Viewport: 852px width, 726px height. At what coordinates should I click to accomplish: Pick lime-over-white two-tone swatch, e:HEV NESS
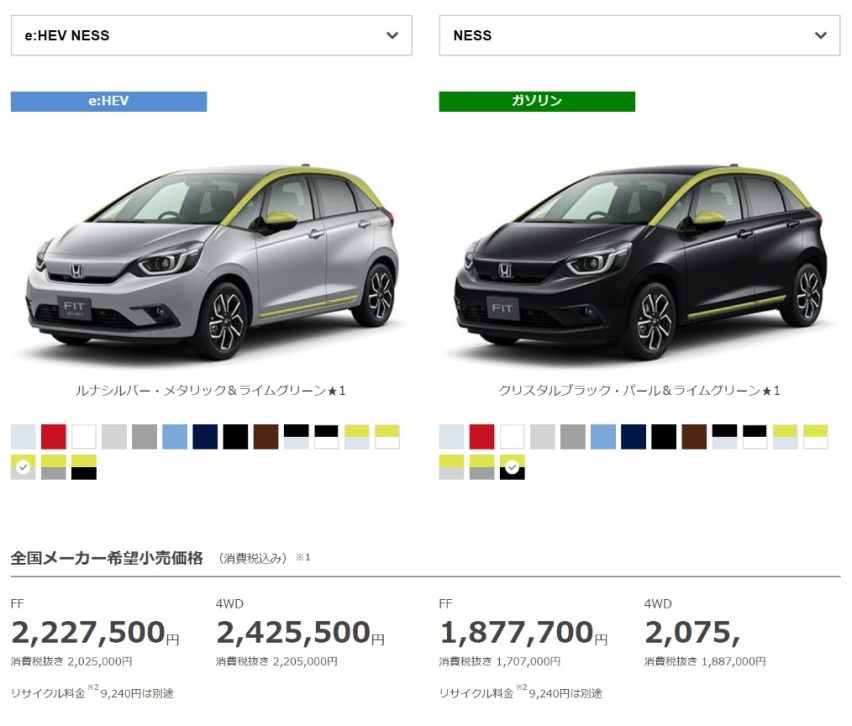387,437
